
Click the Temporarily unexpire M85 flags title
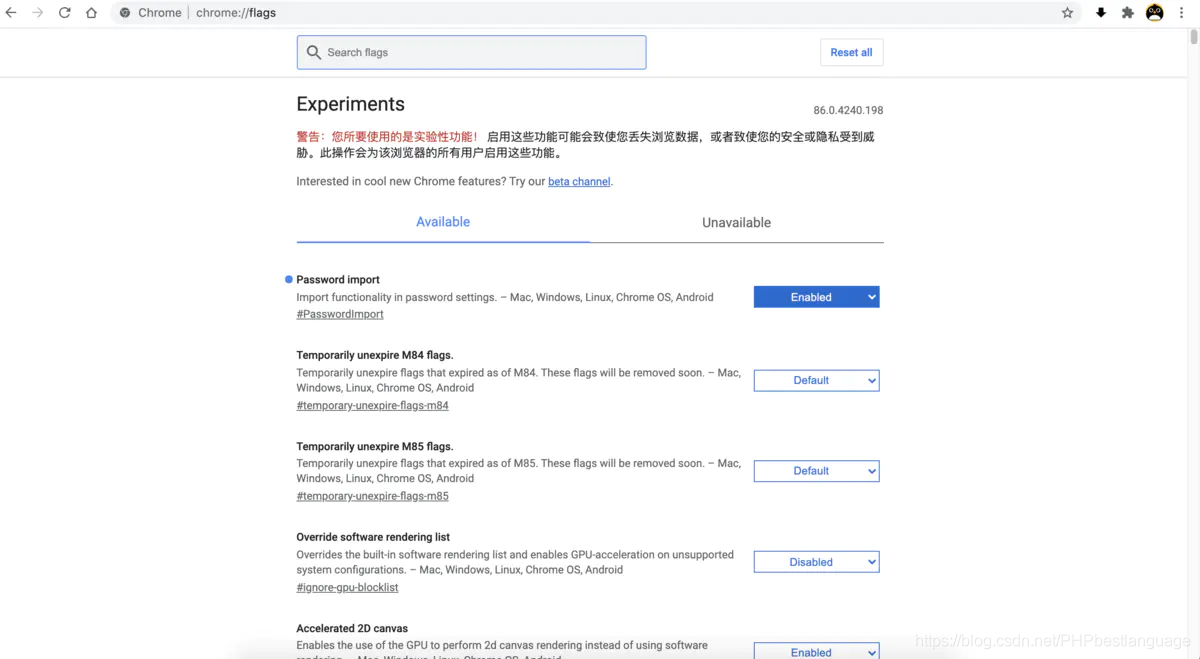[x=375, y=446]
